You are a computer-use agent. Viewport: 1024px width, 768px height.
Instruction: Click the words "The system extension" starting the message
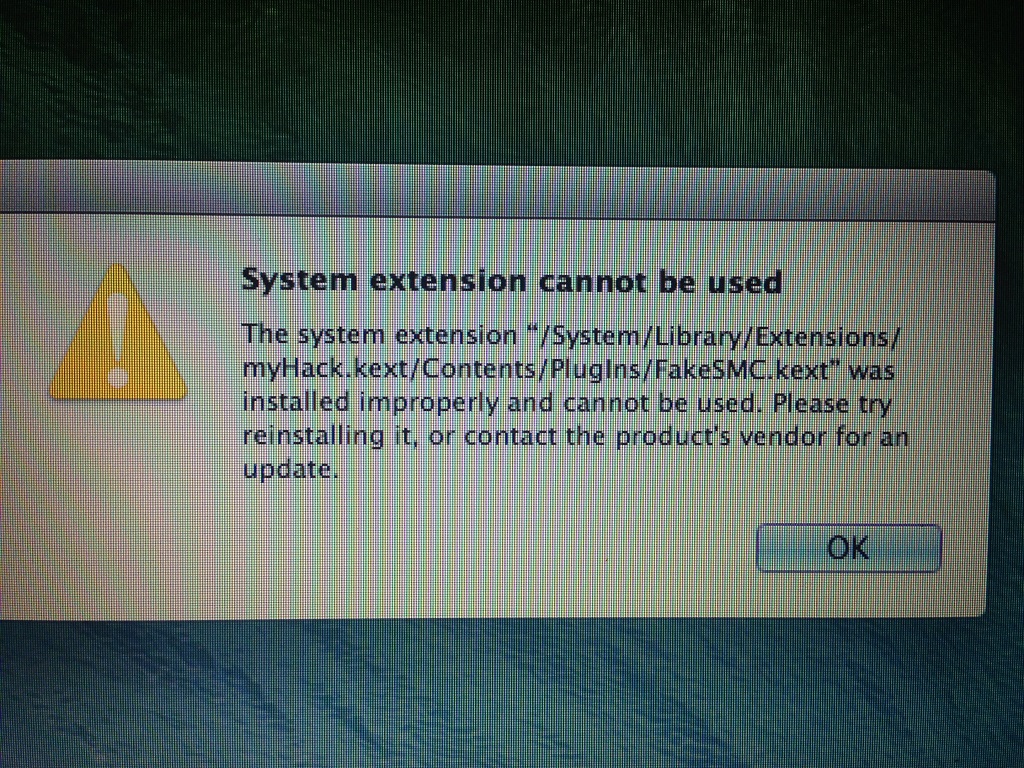379,336
